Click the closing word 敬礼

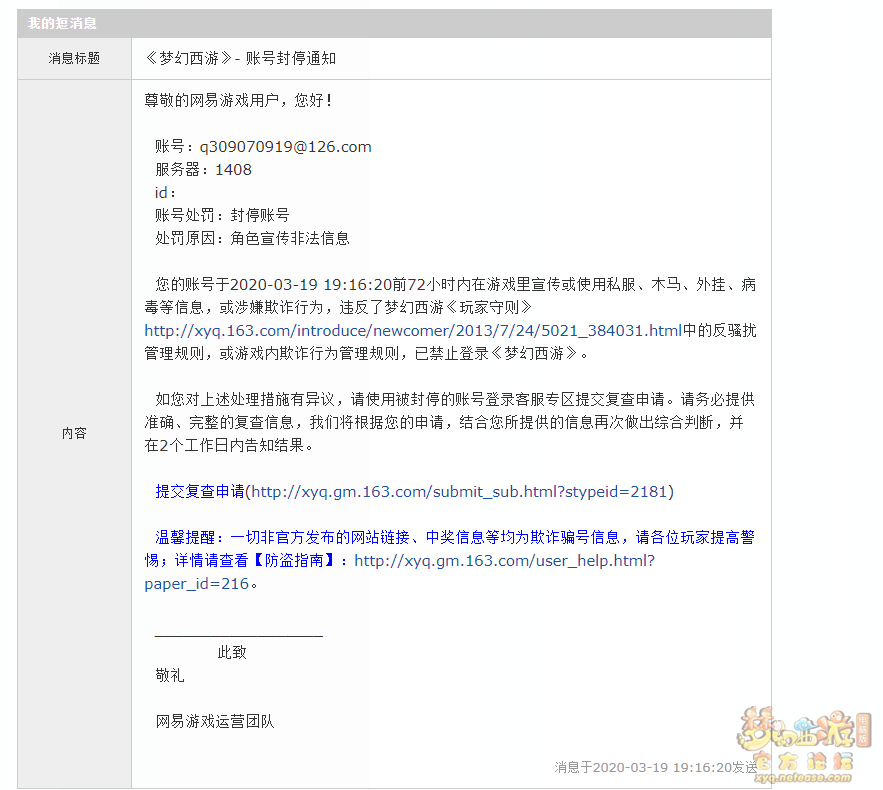(170, 676)
